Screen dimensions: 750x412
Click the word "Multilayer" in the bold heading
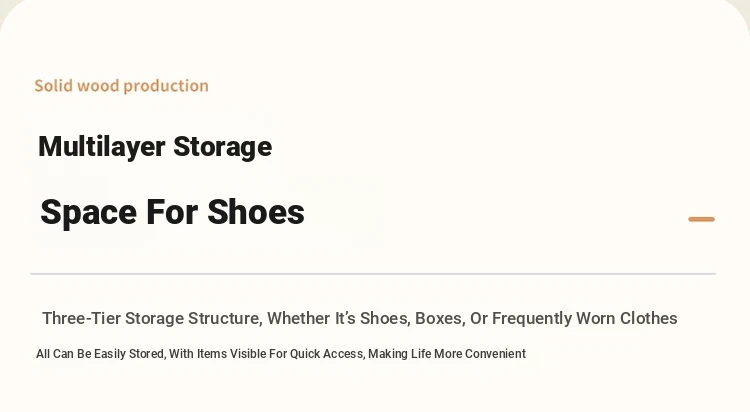[x=101, y=147]
